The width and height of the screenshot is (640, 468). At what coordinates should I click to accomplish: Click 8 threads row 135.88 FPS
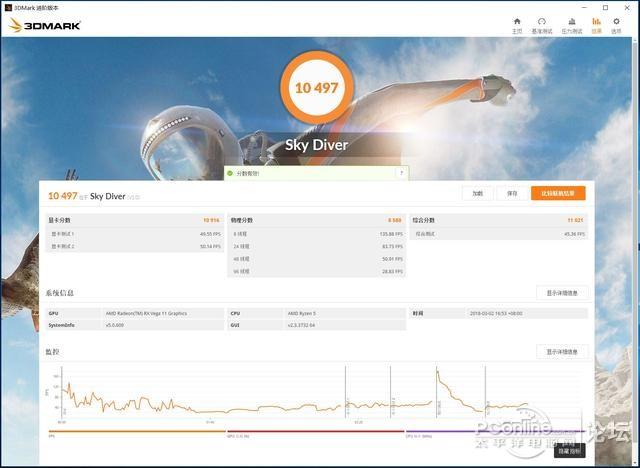coord(316,234)
